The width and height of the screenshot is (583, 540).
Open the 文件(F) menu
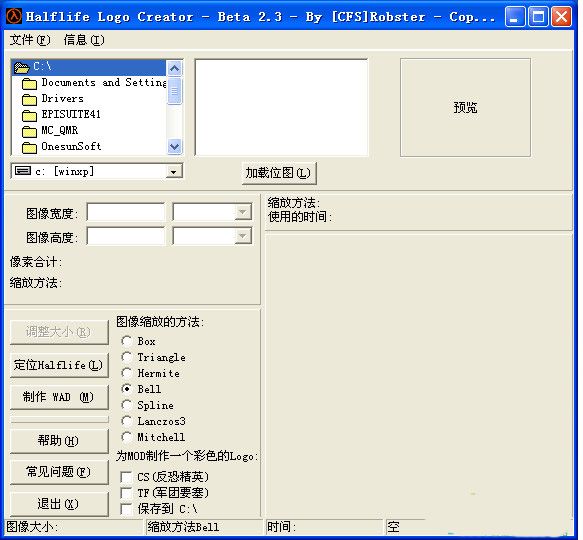[30, 39]
